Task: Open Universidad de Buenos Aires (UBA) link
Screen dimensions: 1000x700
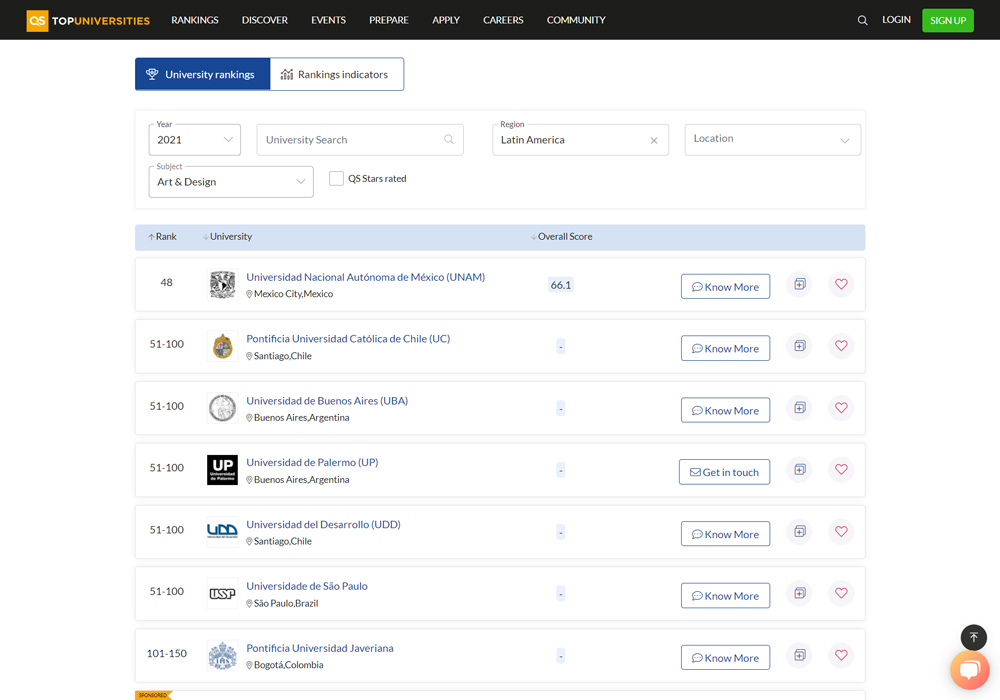Action: pyautogui.click(x=327, y=400)
